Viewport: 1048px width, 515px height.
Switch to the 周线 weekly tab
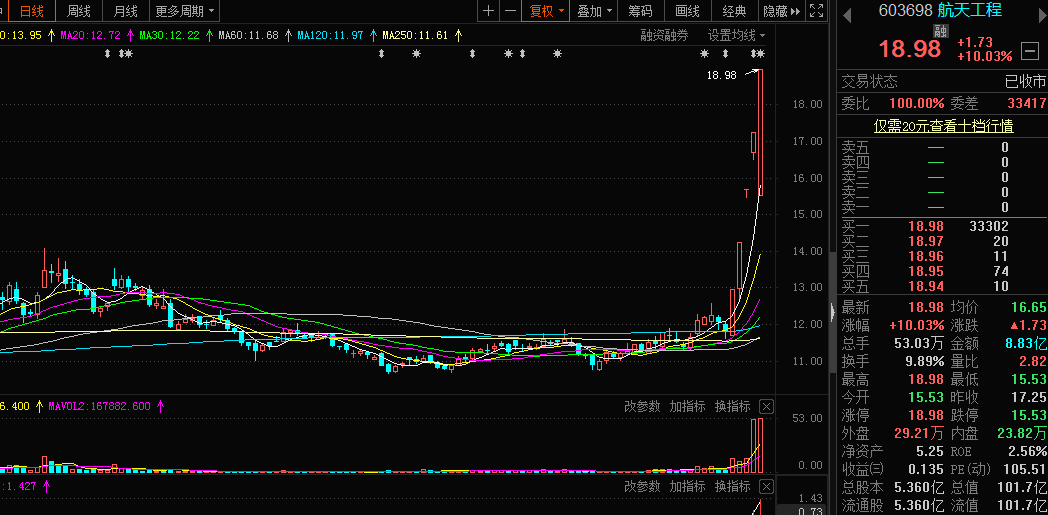[78, 12]
